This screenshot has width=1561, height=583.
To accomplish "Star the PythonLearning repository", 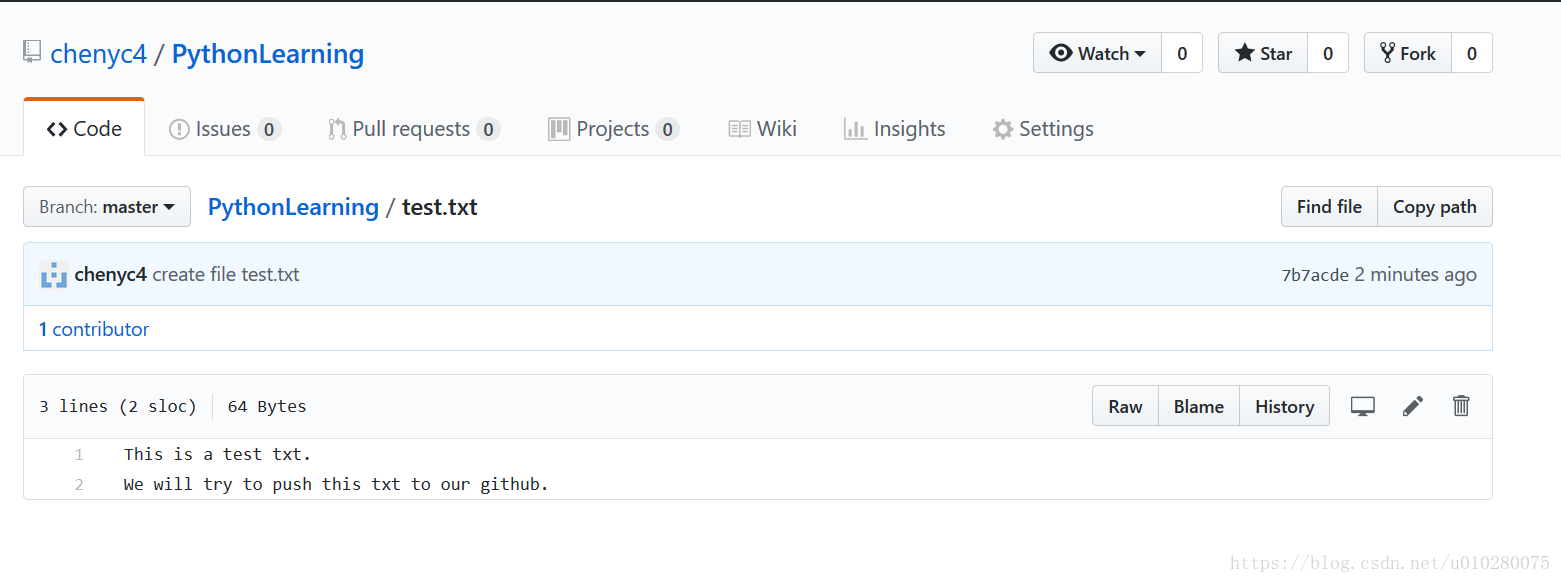I will pyautogui.click(x=1263, y=53).
